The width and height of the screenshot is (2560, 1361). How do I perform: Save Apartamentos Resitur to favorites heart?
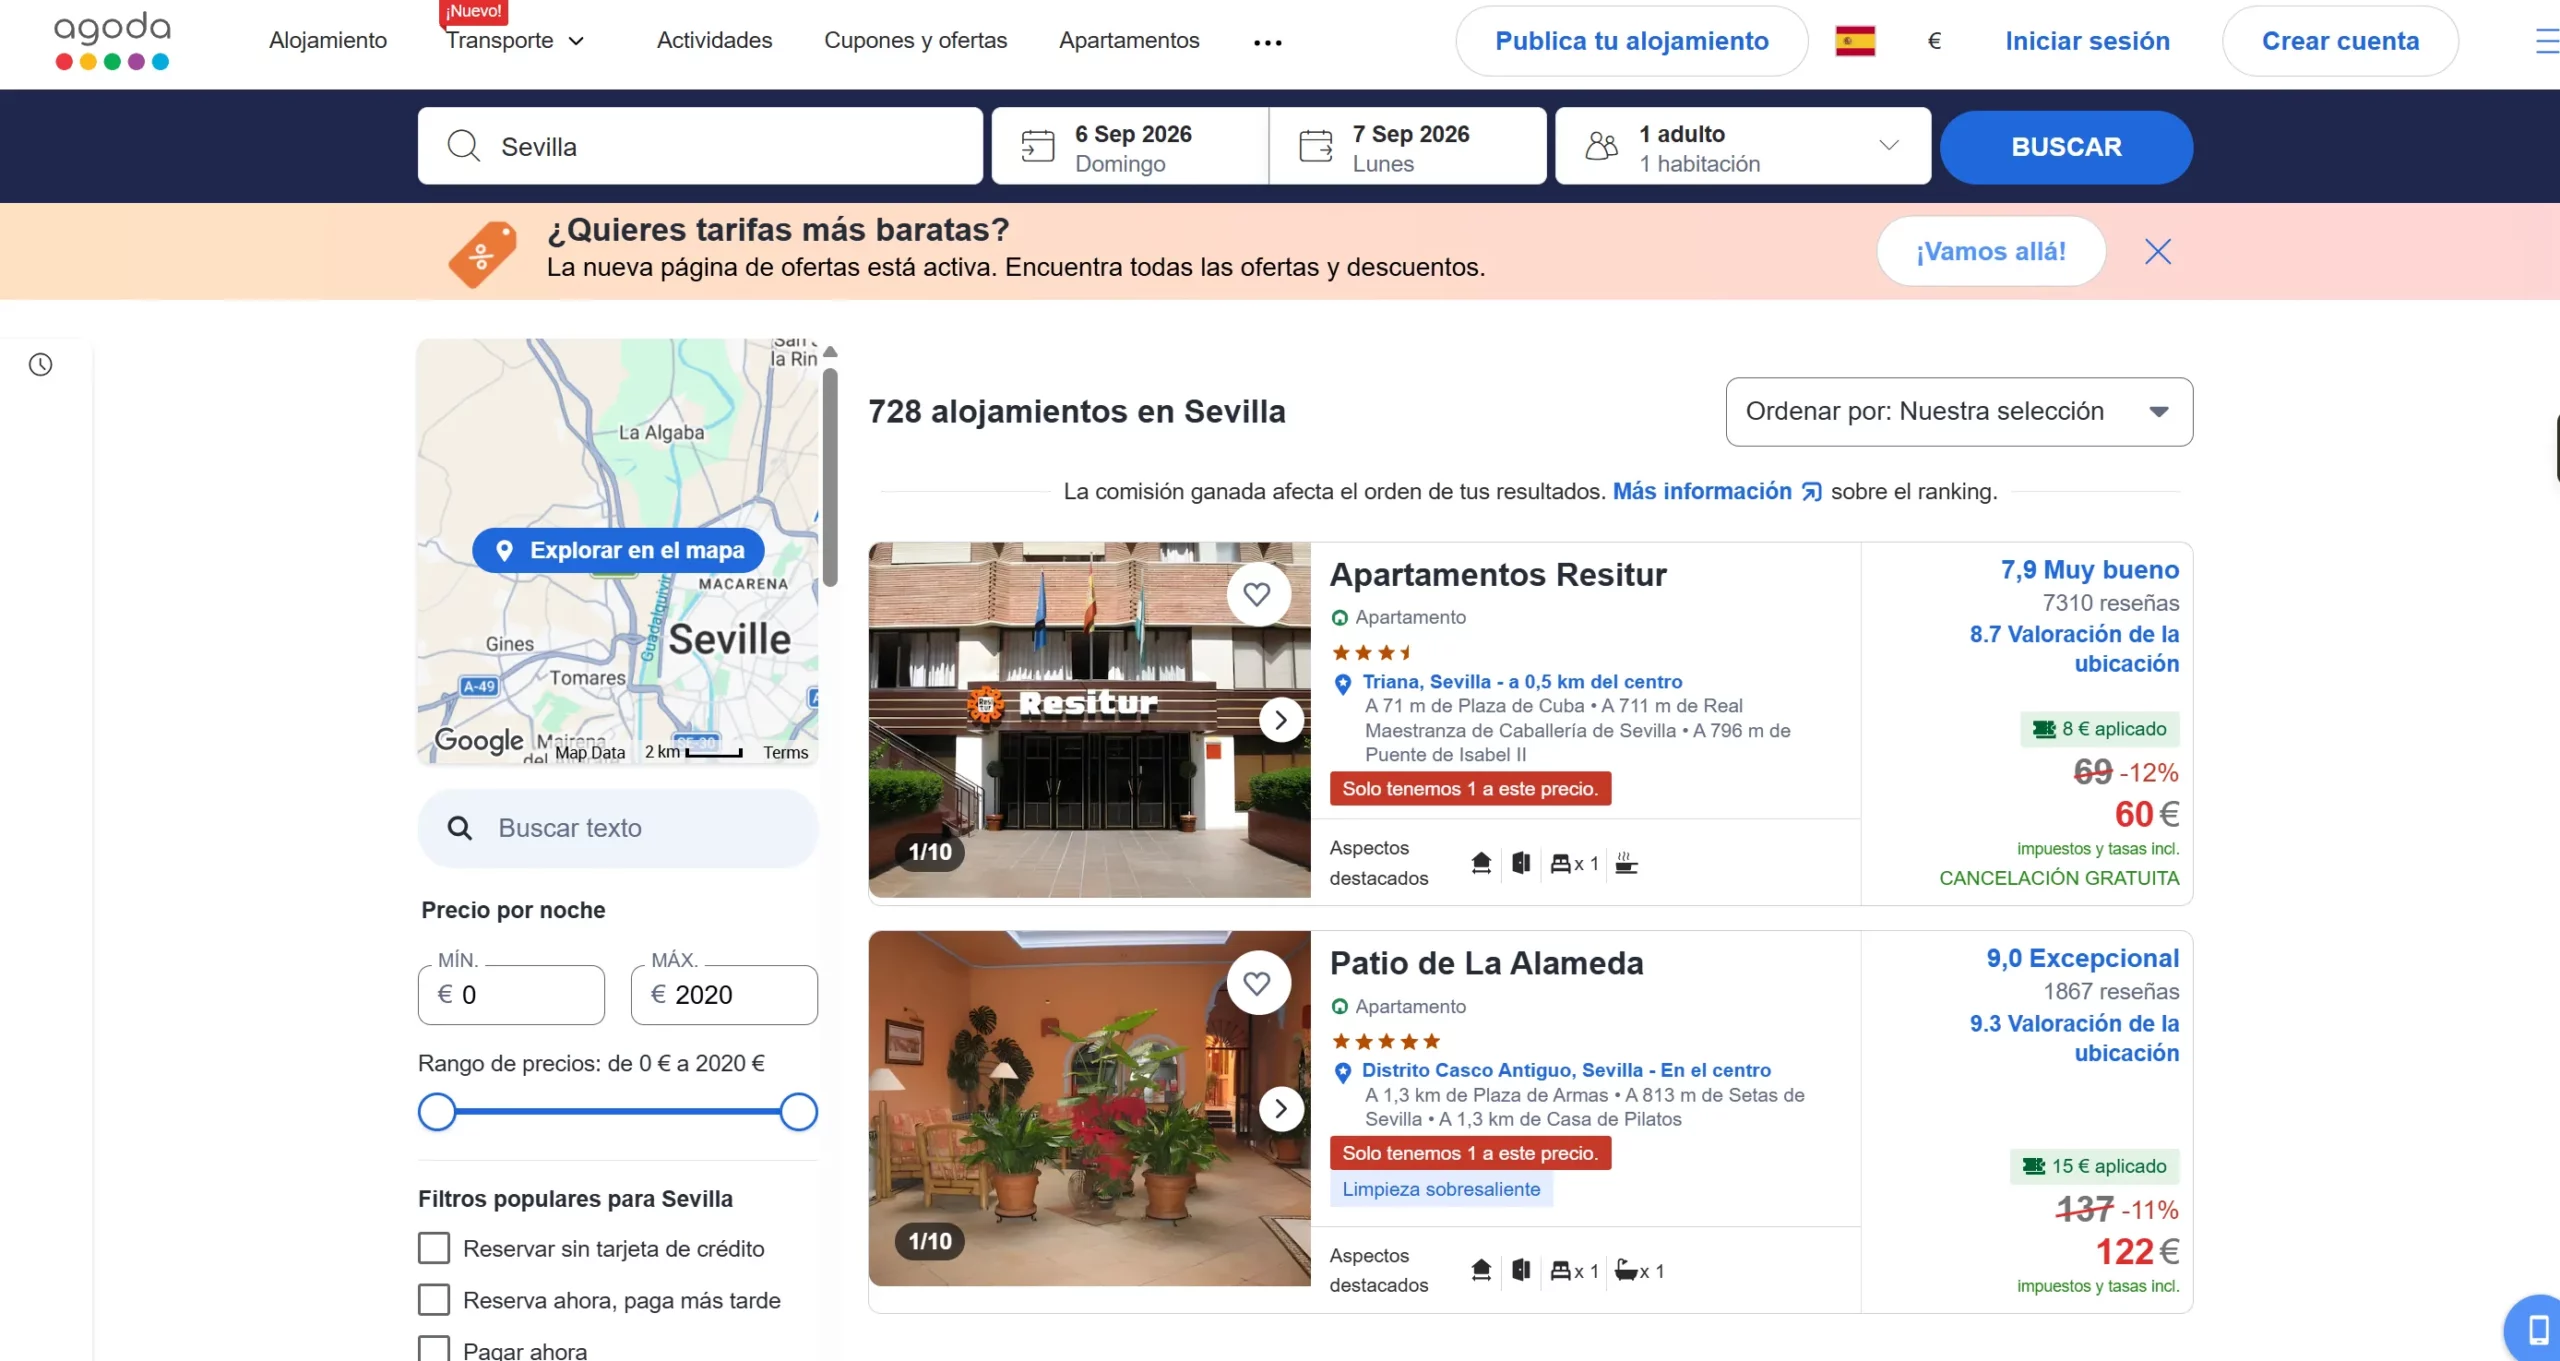point(1257,594)
